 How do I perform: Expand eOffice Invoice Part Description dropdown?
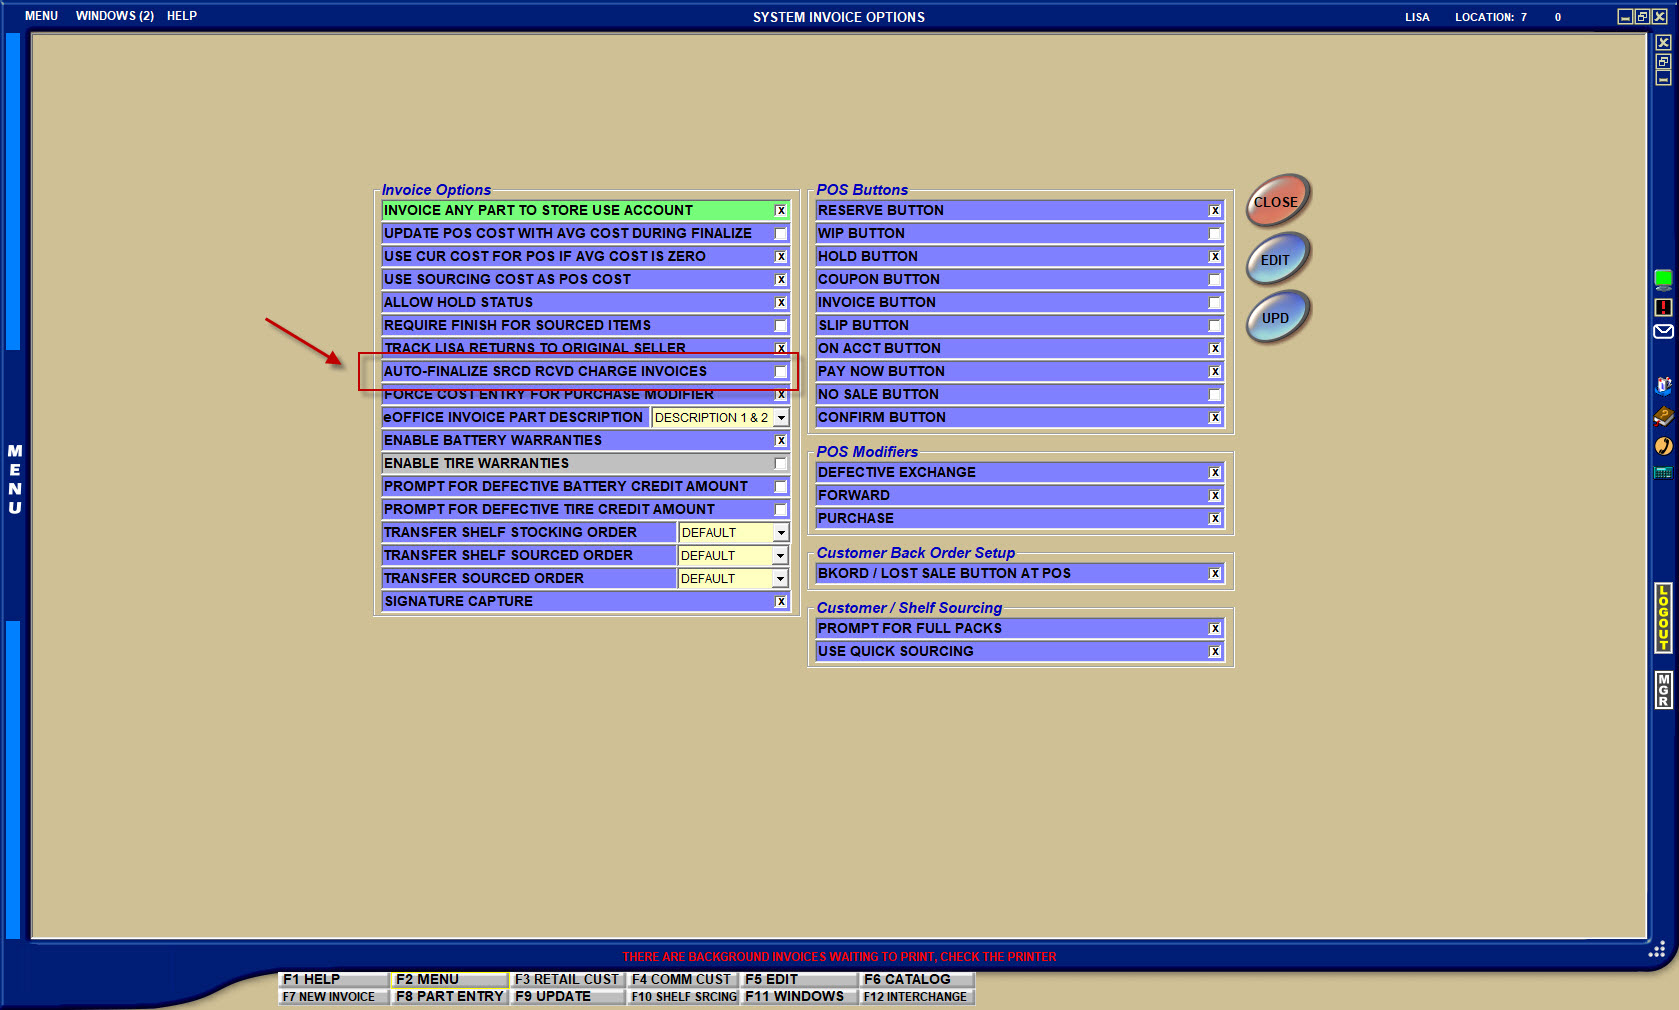point(781,418)
